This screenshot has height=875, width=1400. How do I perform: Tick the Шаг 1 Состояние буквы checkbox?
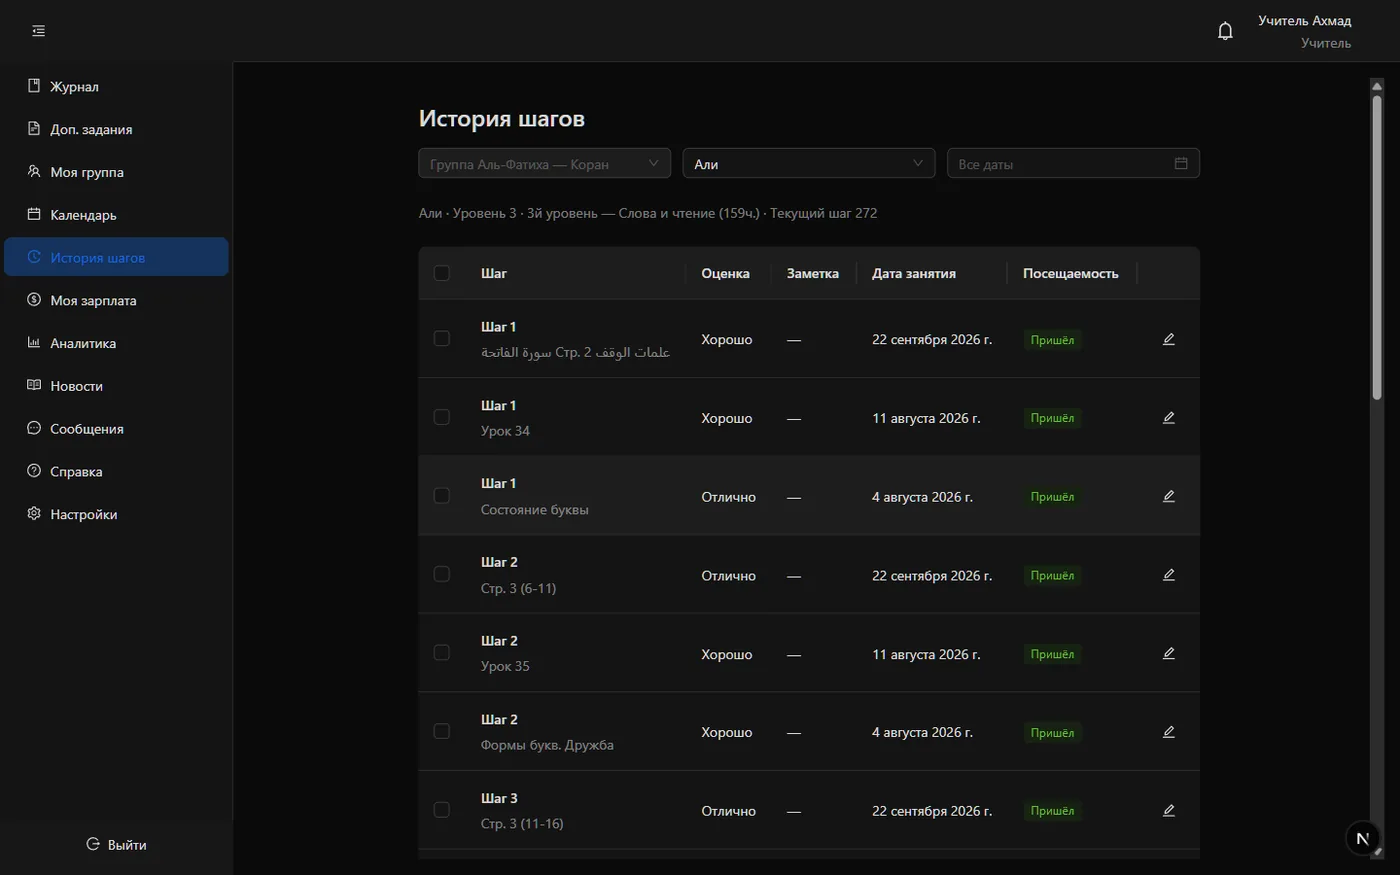(x=442, y=496)
